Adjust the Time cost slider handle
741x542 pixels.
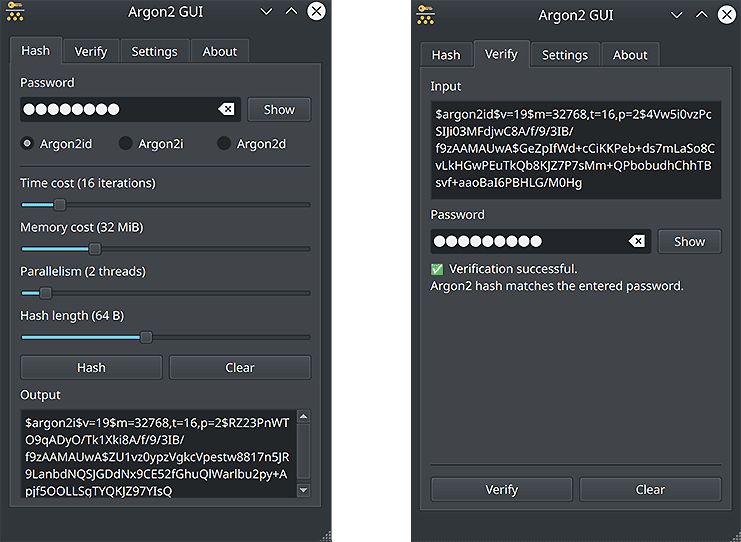point(60,205)
